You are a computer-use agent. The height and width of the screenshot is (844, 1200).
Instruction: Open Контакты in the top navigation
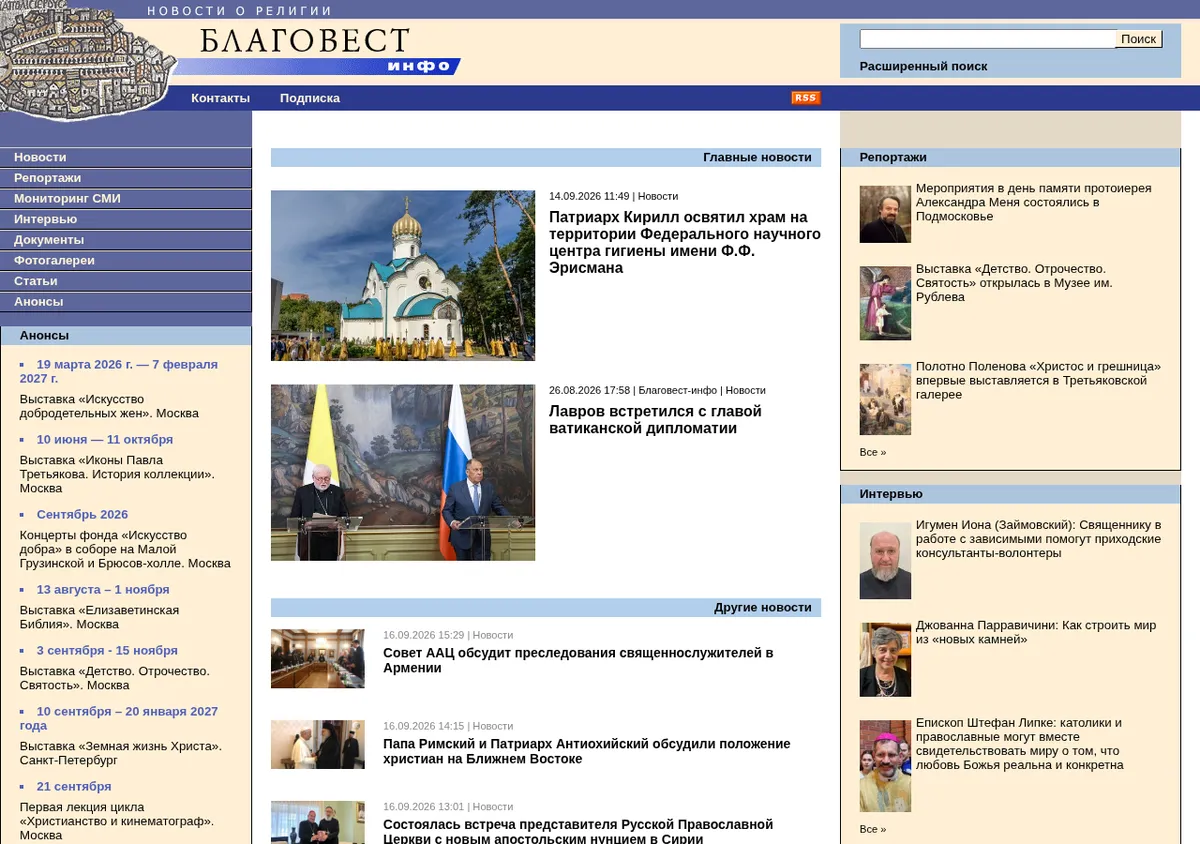click(x=220, y=98)
